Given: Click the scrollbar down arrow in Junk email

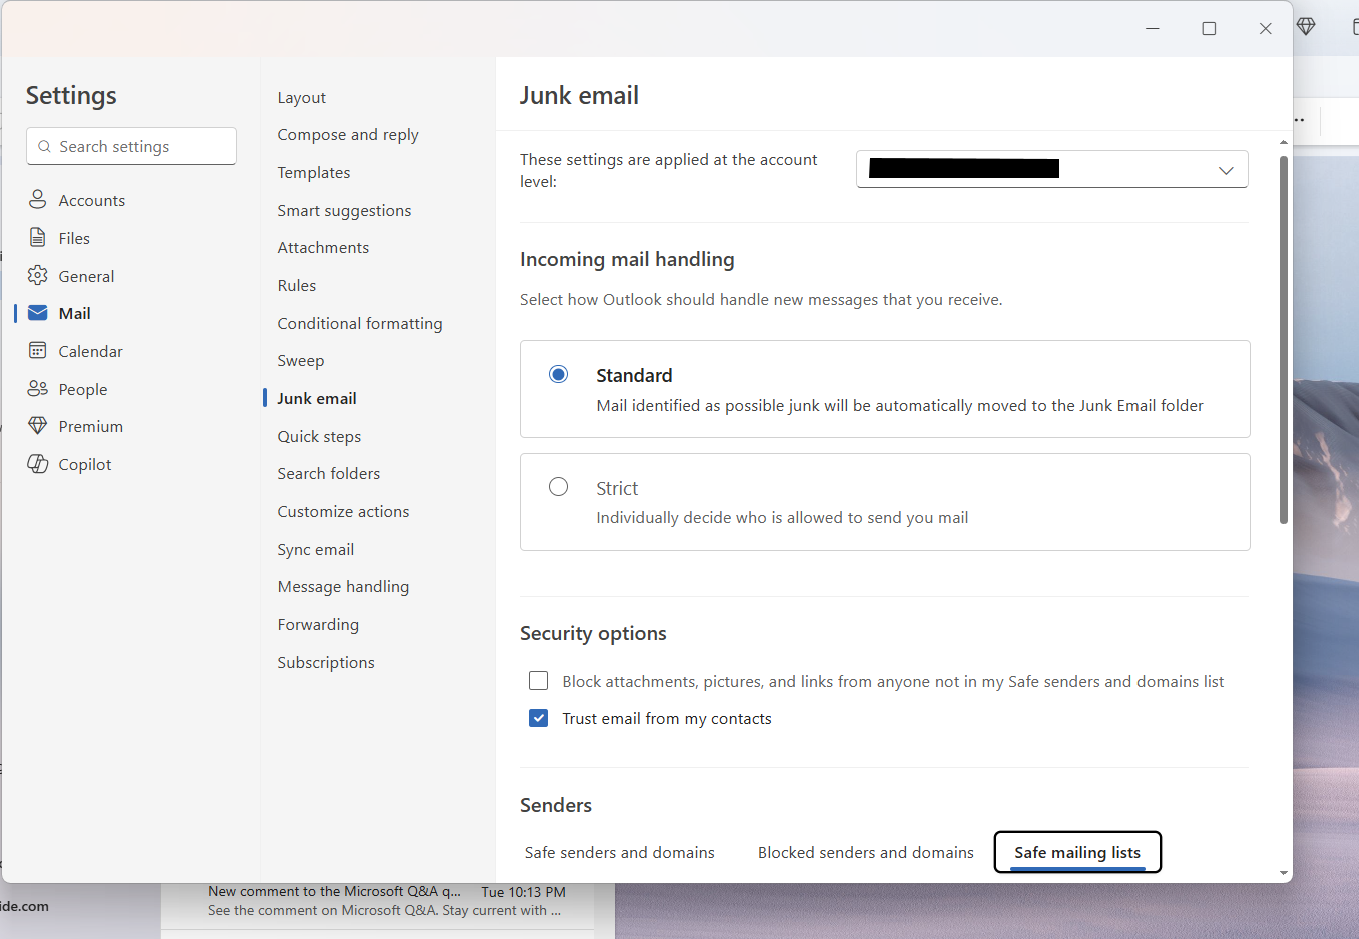Looking at the screenshot, I should point(1284,873).
